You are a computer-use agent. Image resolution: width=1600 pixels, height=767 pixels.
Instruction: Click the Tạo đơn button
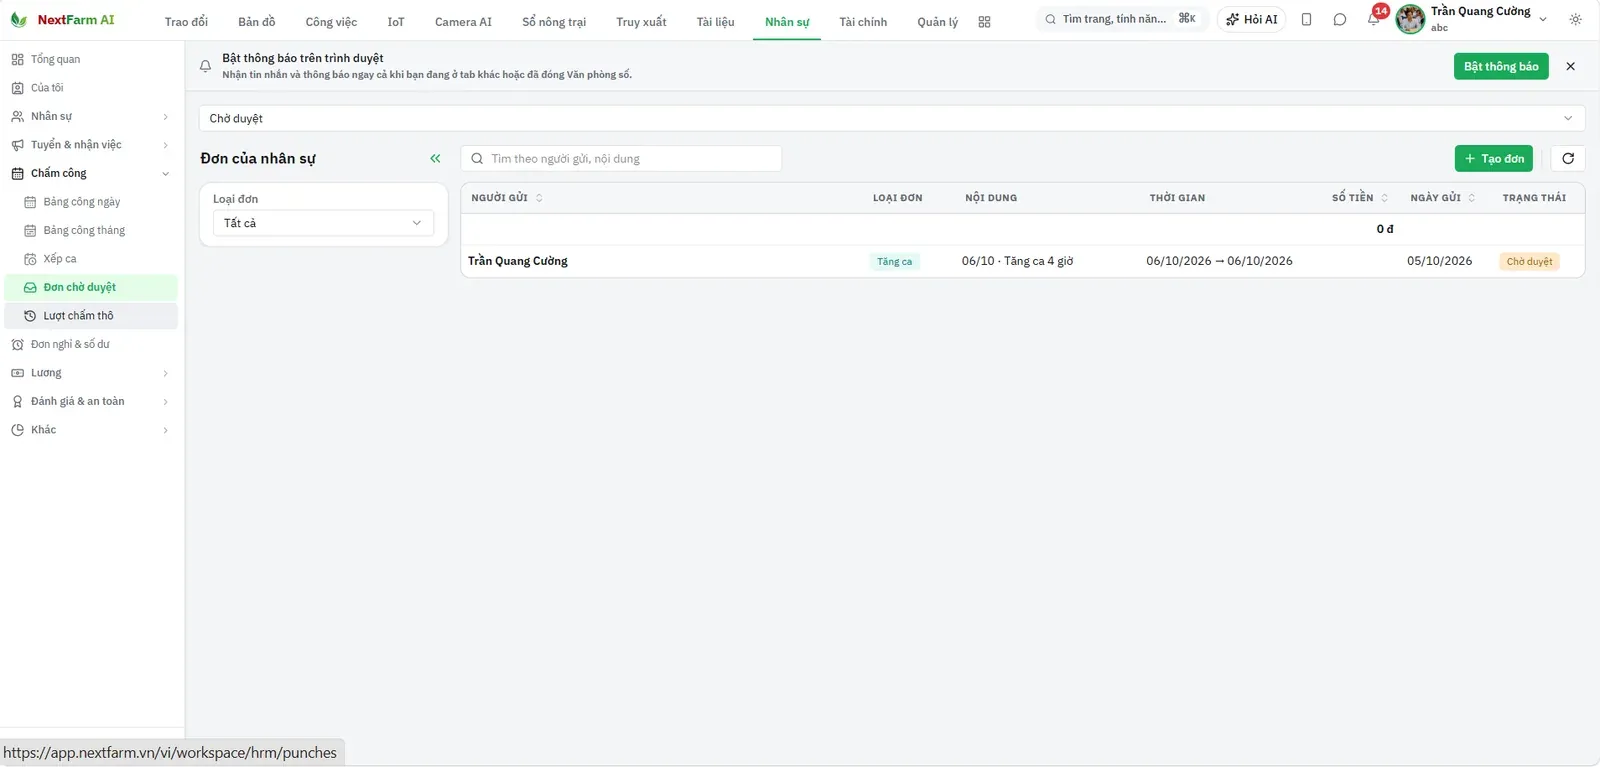[1494, 158]
